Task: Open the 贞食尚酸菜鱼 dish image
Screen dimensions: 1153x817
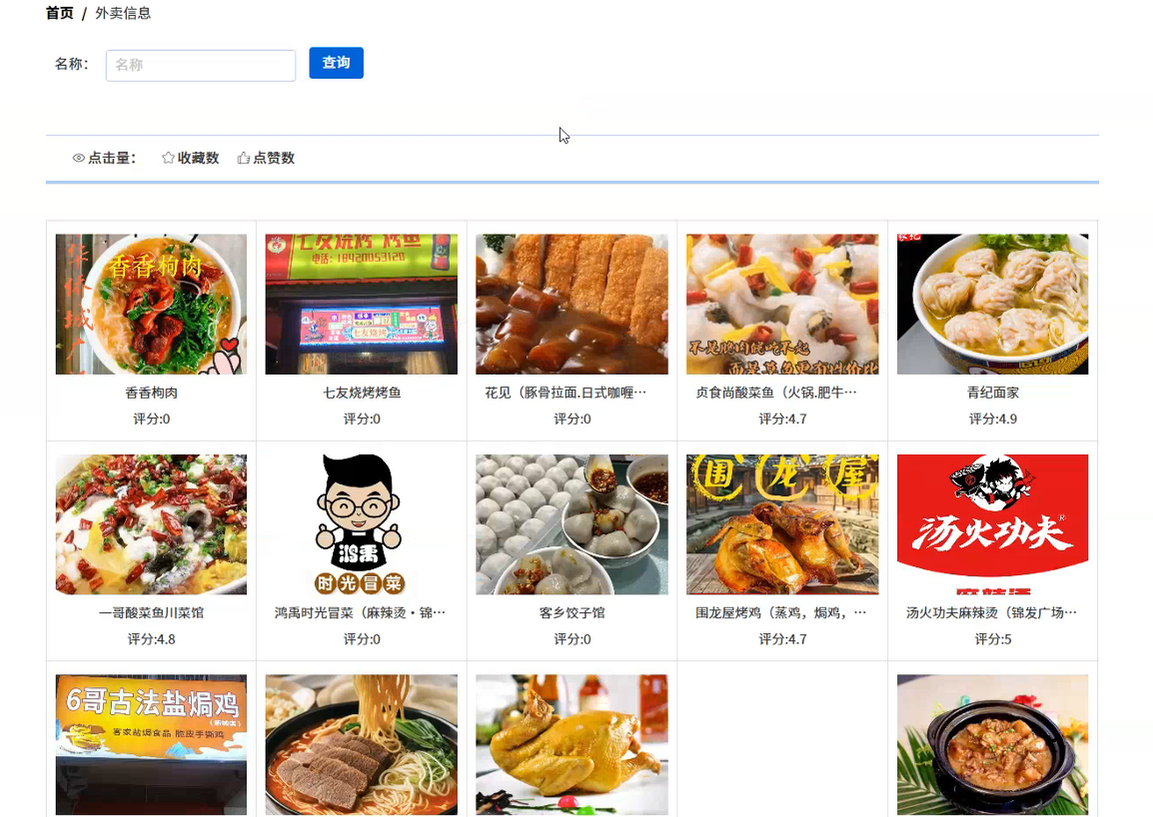Action: (x=782, y=304)
